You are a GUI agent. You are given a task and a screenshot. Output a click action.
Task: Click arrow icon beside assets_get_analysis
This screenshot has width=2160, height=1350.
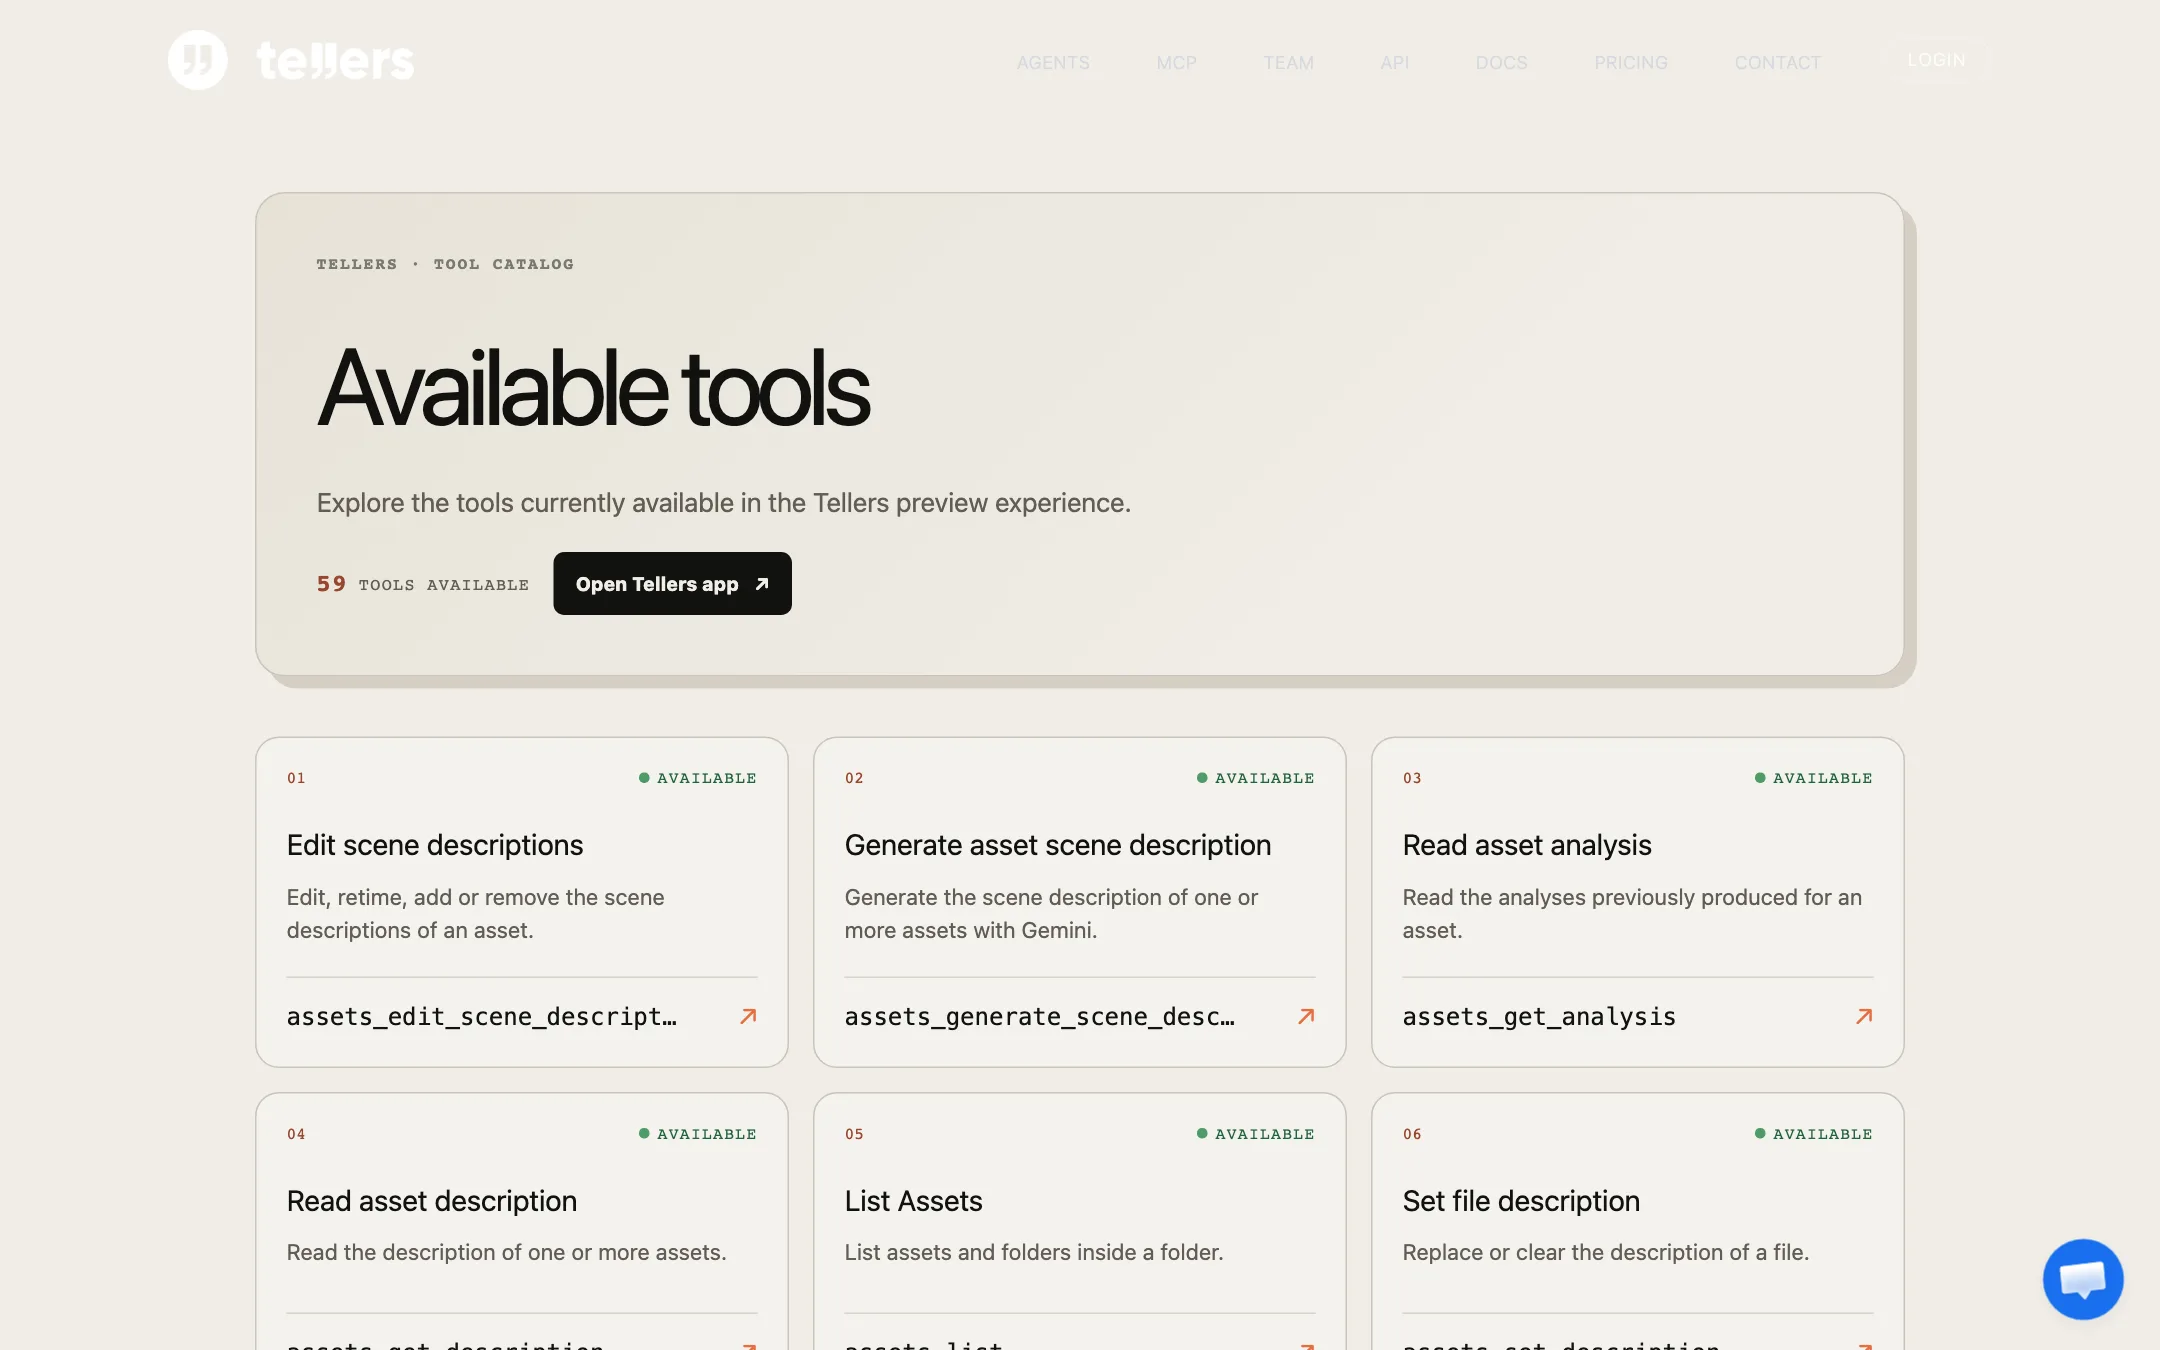point(1864,1016)
